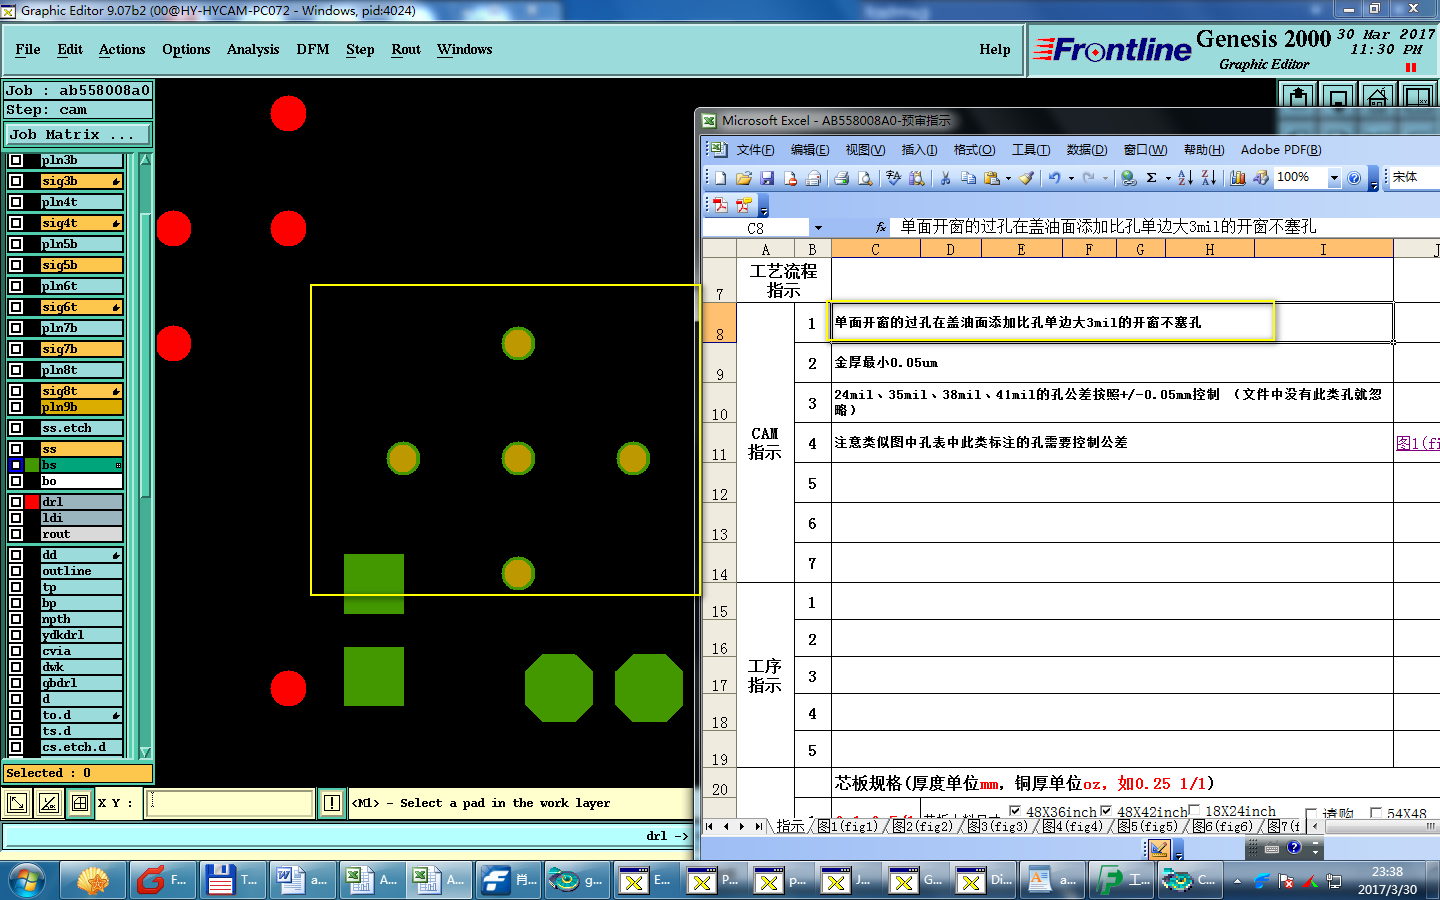Click the Excel Chart Wizard icon
This screenshot has height=900, width=1440.
(1238, 178)
